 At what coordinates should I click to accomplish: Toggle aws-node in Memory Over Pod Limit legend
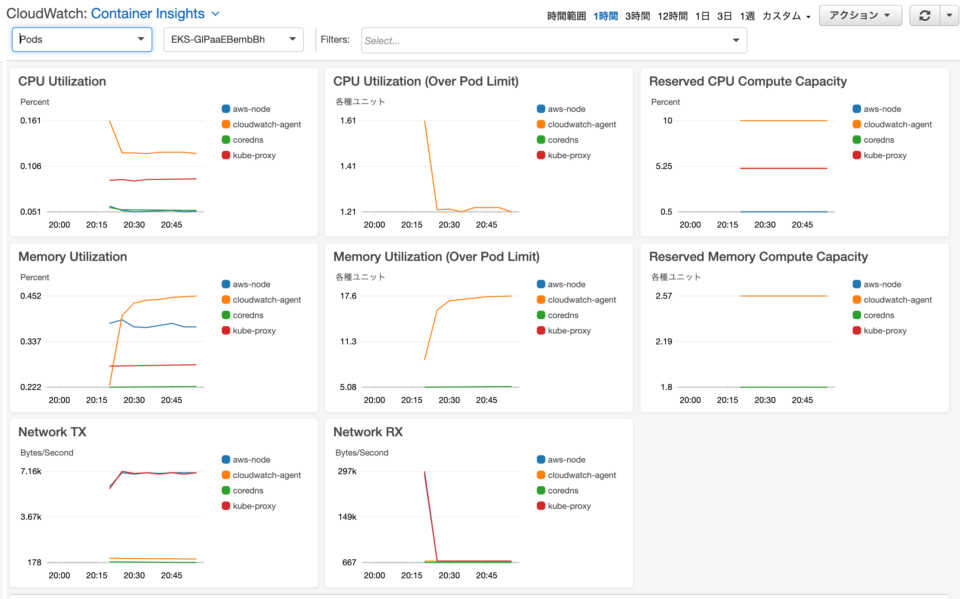(561, 284)
